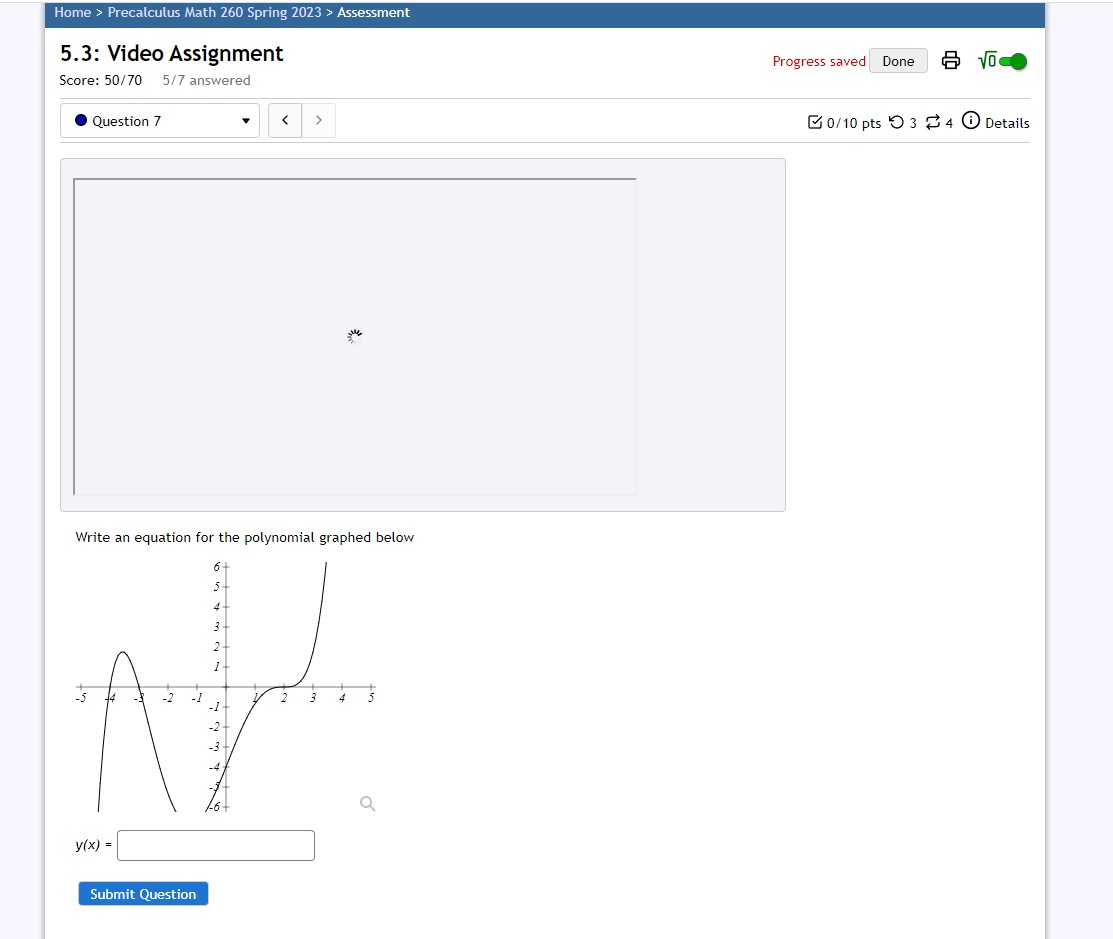1113x939 pixels.
Task: Click the √0 math entry icon
Action: coord(985,60)
